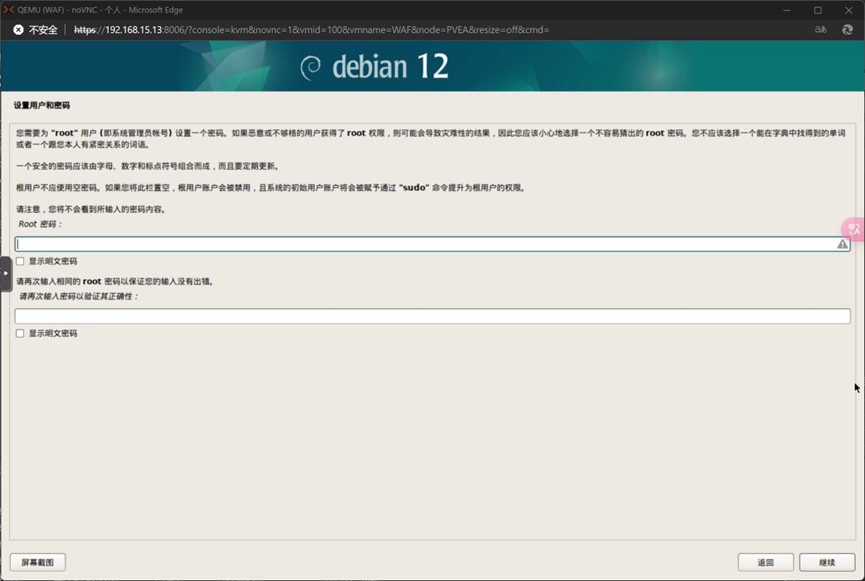Click the 屏幕截图 screenshot button
Viewport: 865px width, 581px height.
(38, 562)
